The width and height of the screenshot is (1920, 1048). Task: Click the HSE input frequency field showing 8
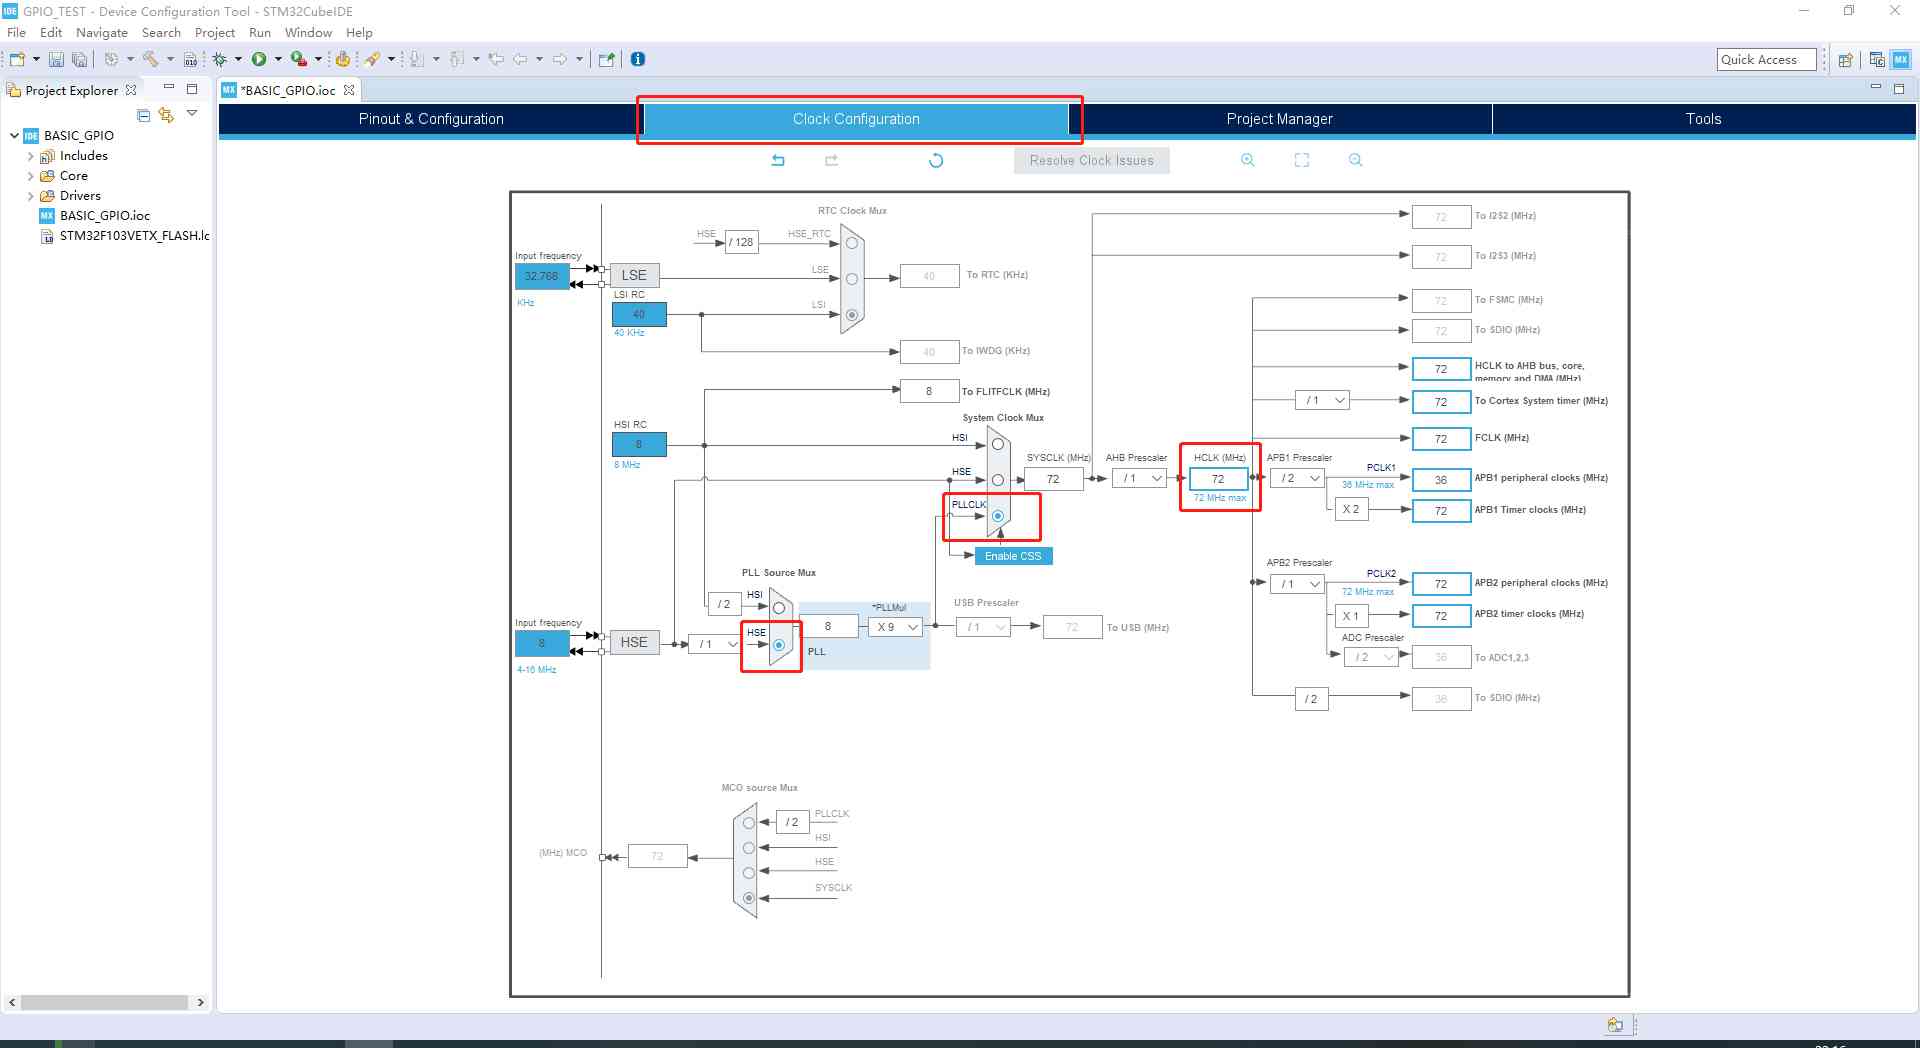[542, 643]
